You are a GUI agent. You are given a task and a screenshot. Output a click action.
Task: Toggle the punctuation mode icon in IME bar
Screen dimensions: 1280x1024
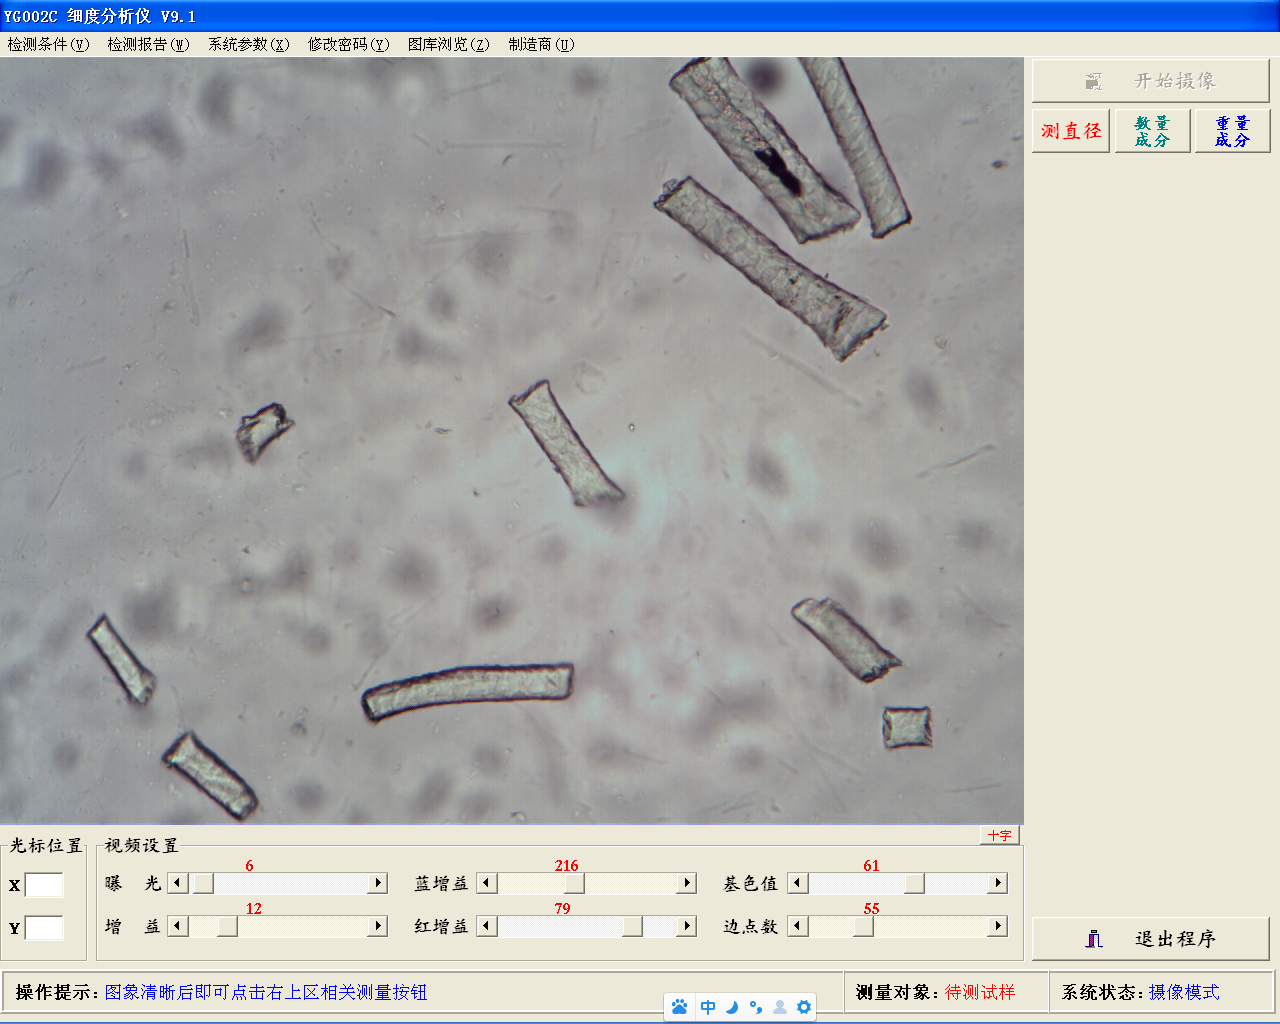coord(756,1007)
